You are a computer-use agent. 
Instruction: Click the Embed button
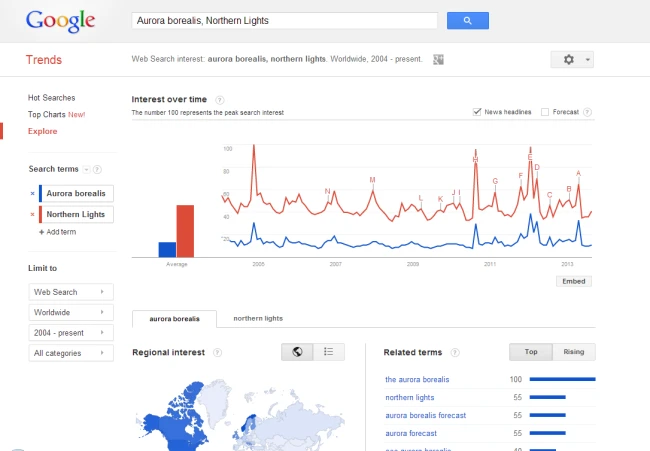tap(574, 281)
